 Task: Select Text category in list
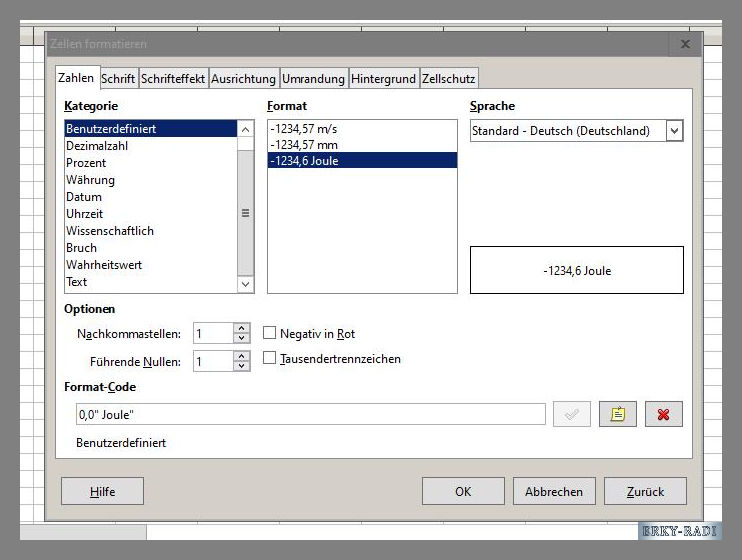(x=150, y=282)
